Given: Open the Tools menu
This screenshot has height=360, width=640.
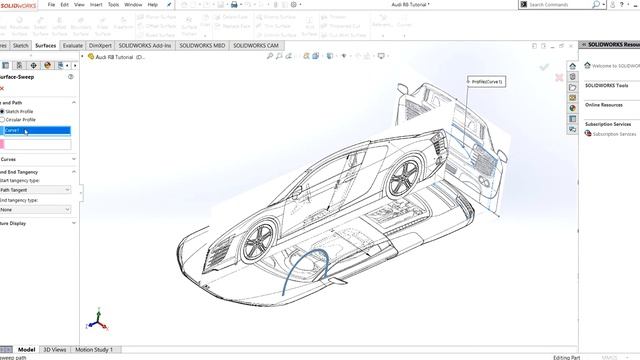Looking at the screenshot, I should [113, 5].
